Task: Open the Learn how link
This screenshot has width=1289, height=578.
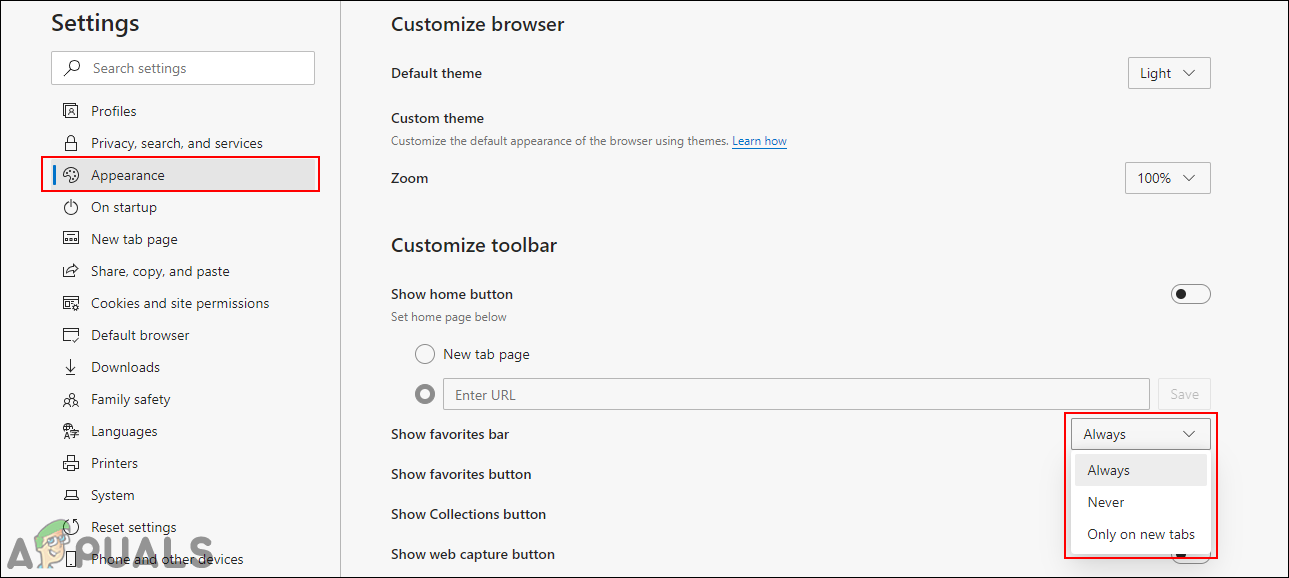Action: 759,141
